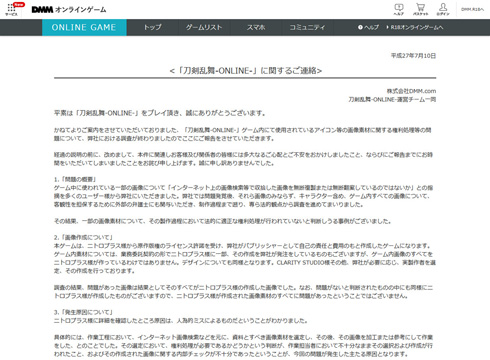Click the DMM オンラインゲーム logo
This screenshot has width=490, height=360.
[69, 10]
